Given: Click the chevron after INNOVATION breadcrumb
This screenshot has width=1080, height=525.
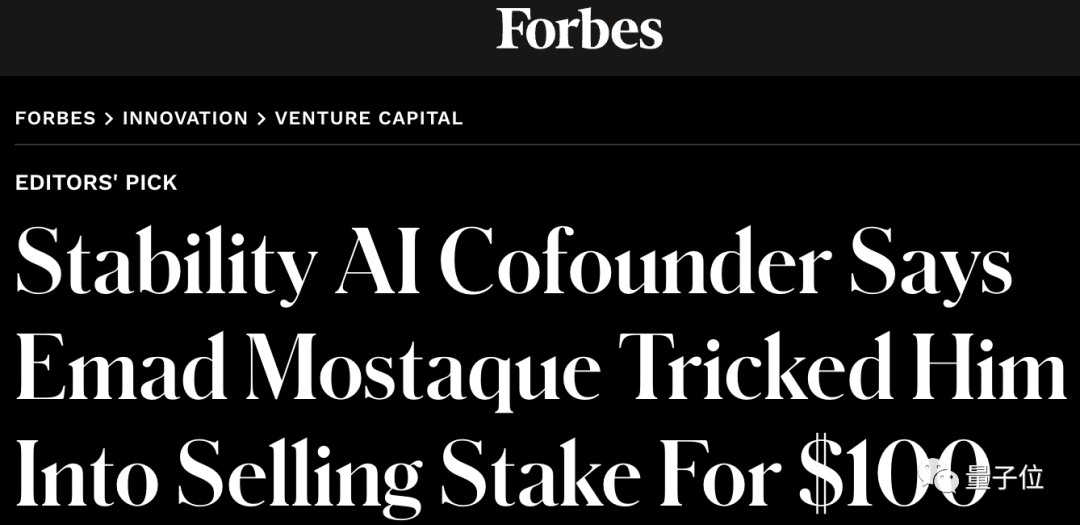Looking at the screenshot, I should [x=261, y=119].
